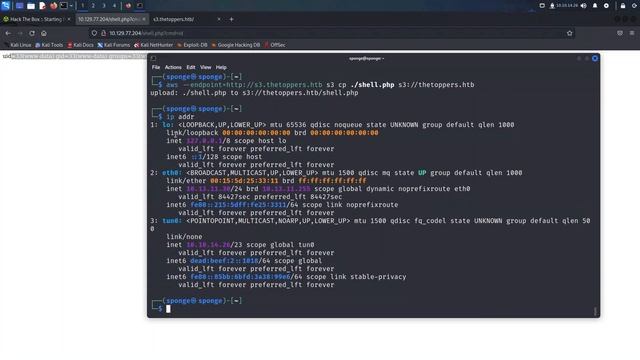The image size is (640, 360).
Task: Open the power manager tray icon
Action: pyautogui.click(x=606, y=6)
